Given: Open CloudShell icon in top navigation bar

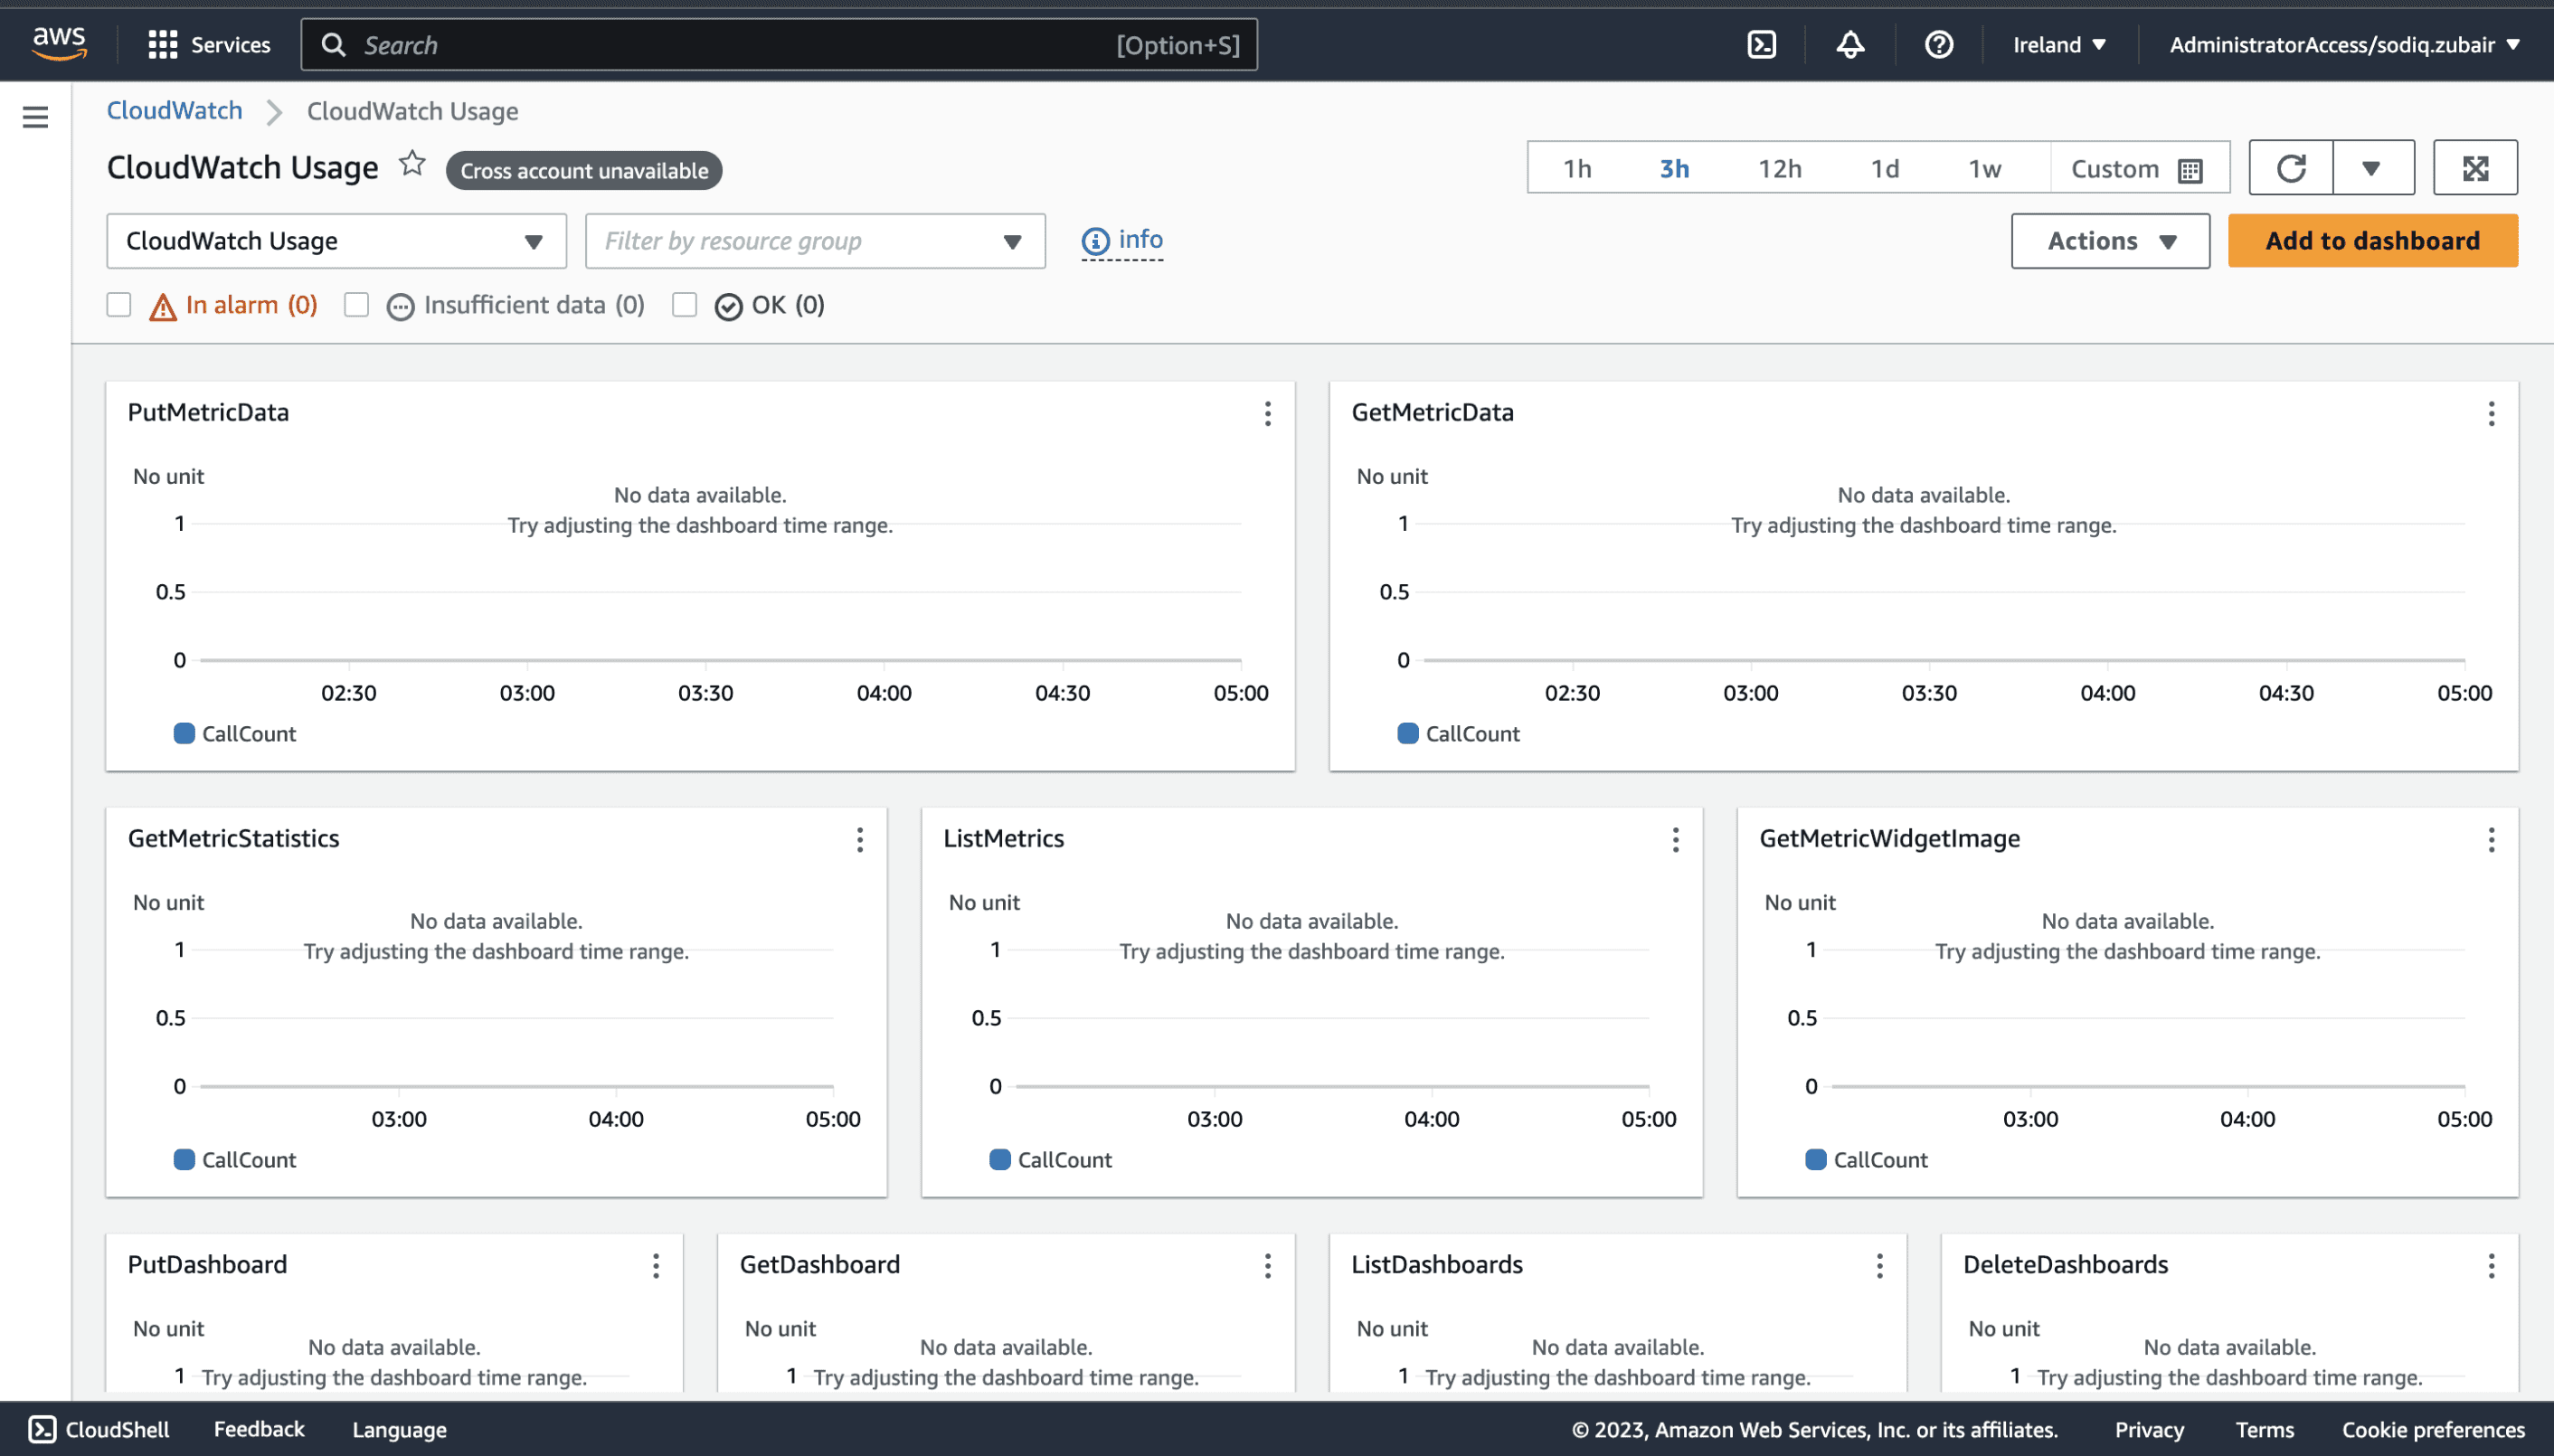Looking at the screenshot, I should [1761, 45].
